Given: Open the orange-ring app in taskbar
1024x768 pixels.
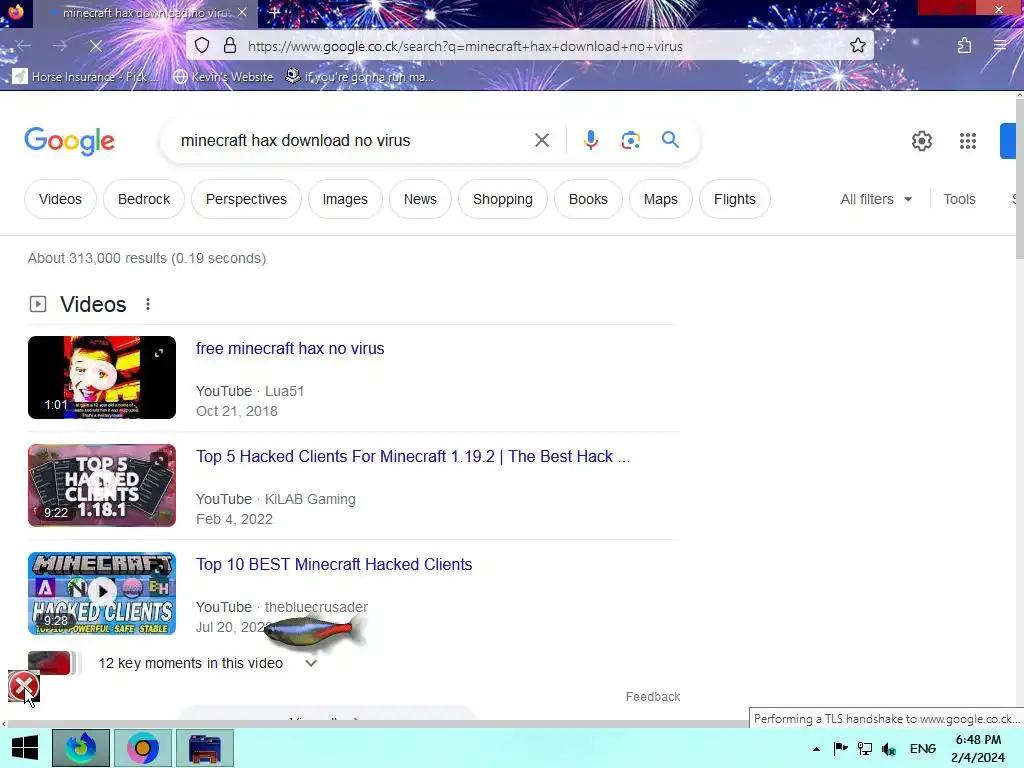Looking at the screenshot, I should [x=143, y=748].
